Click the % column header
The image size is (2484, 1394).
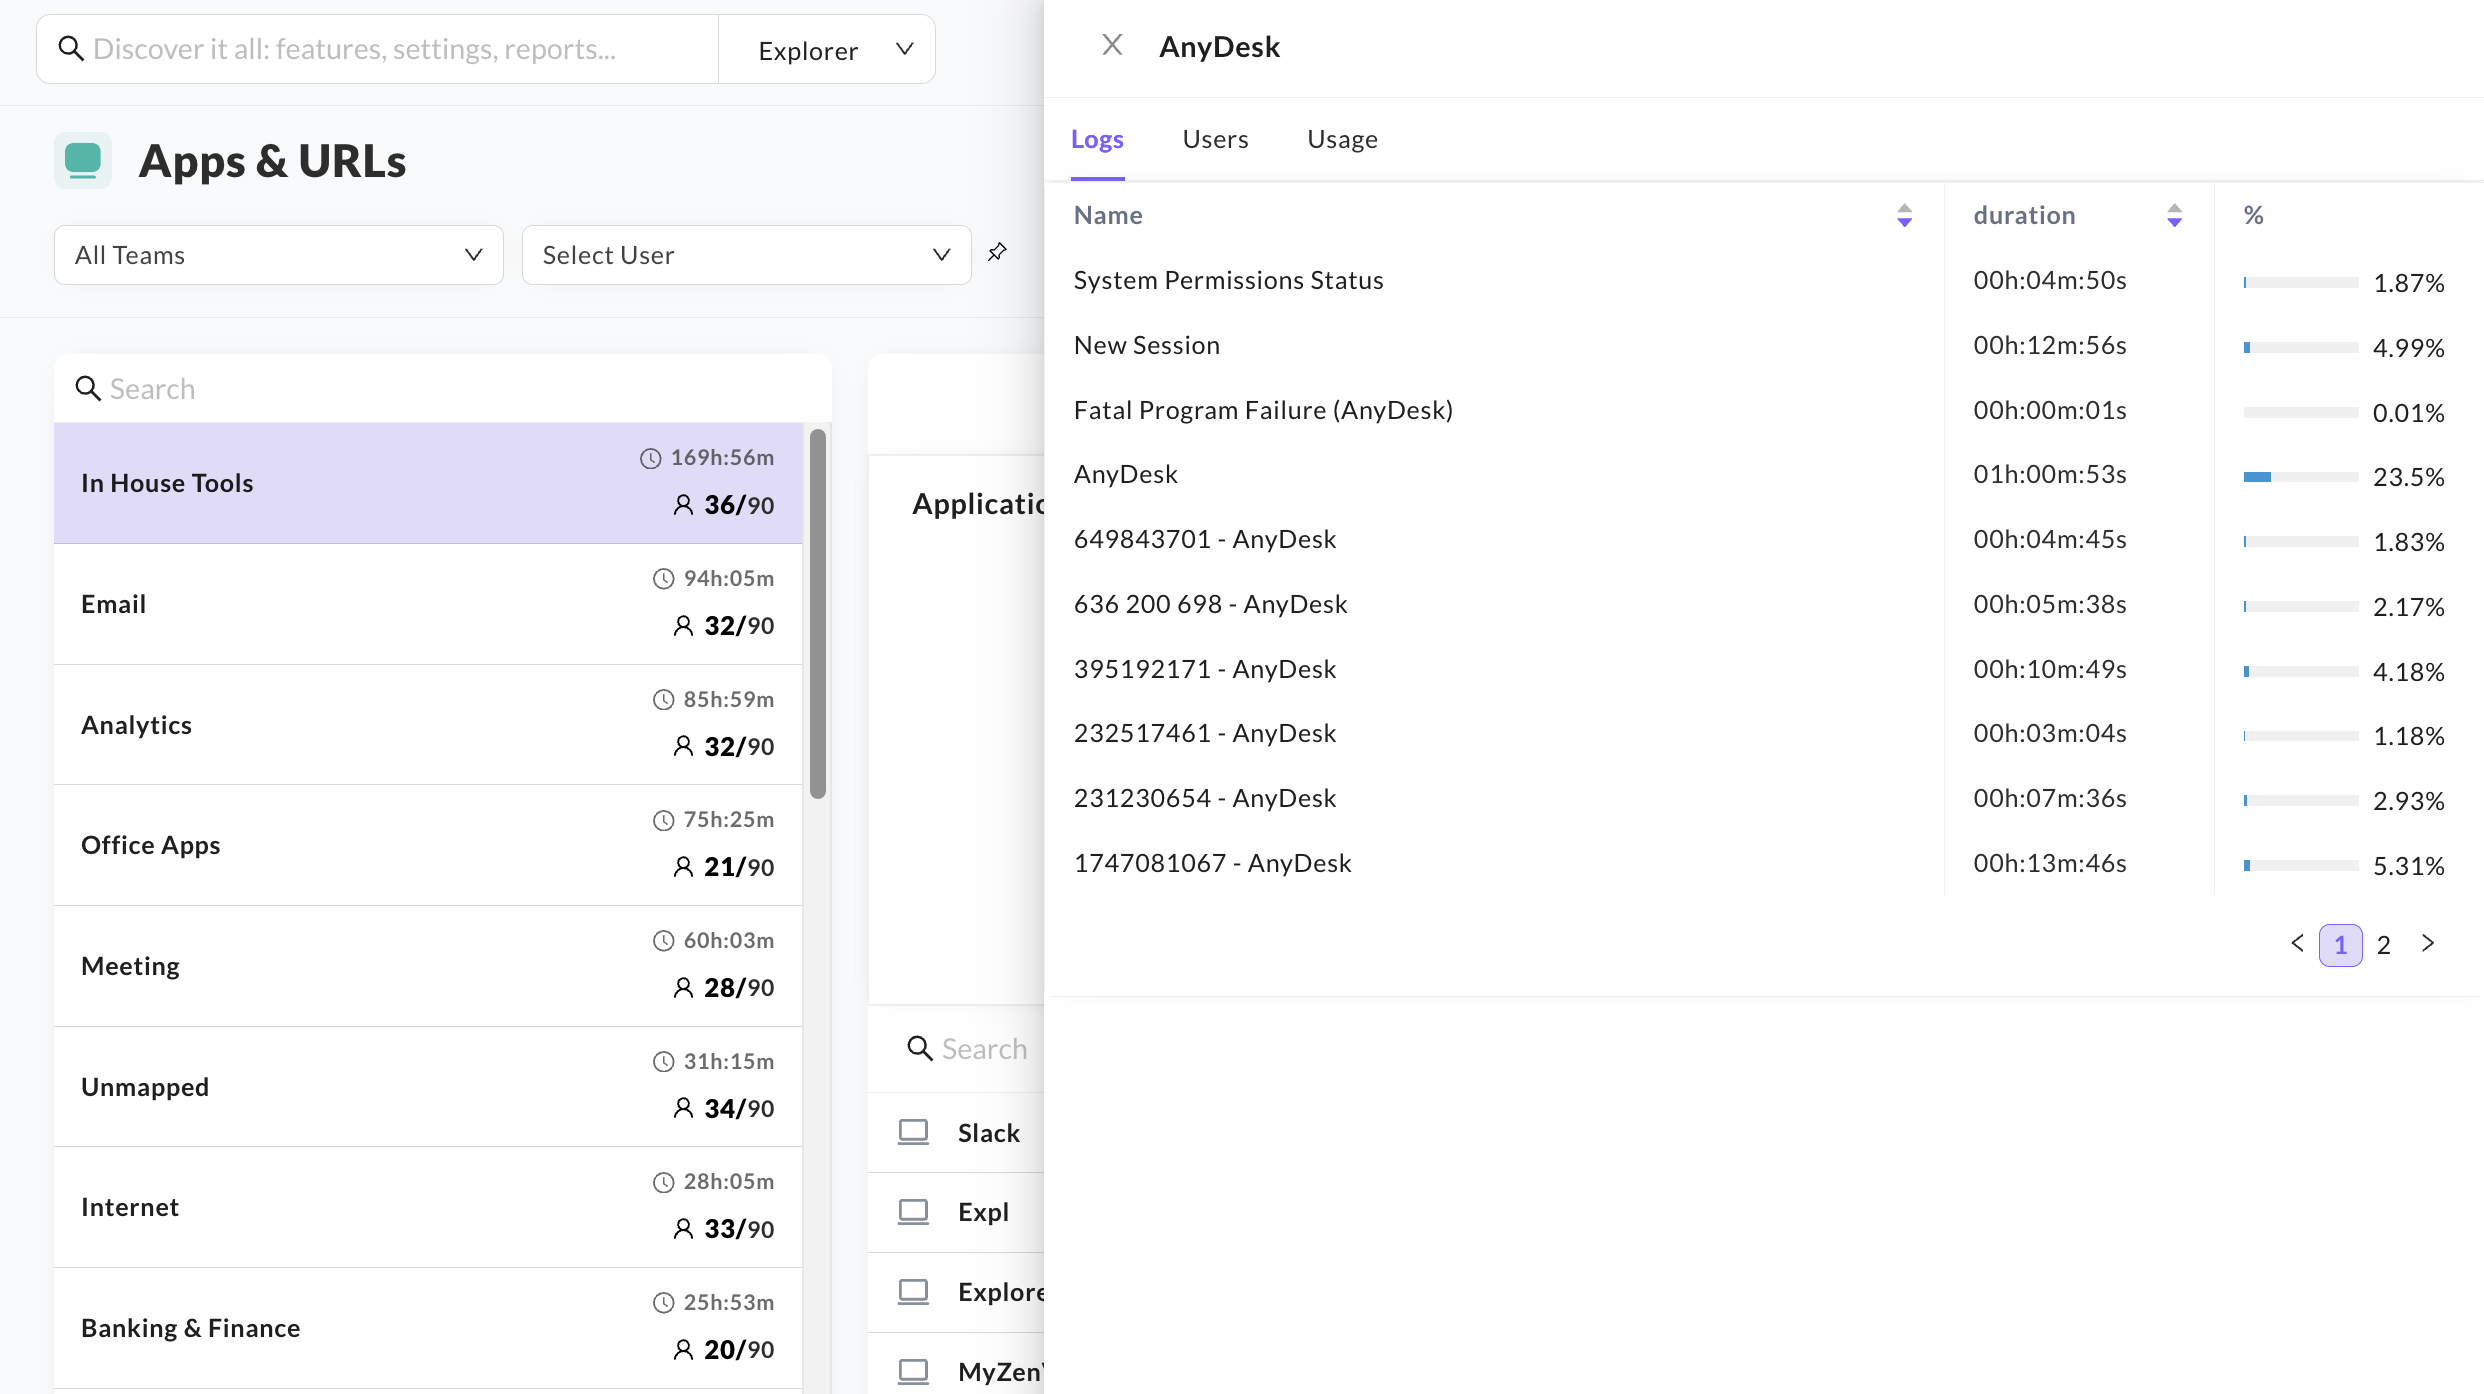coord(2253,215)
